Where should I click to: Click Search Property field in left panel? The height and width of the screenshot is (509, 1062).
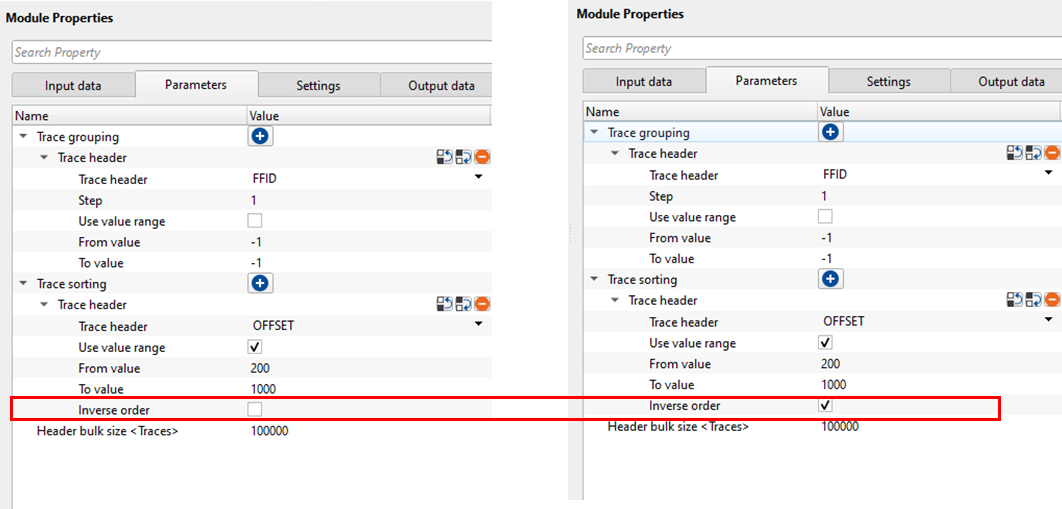click(250, 52)
